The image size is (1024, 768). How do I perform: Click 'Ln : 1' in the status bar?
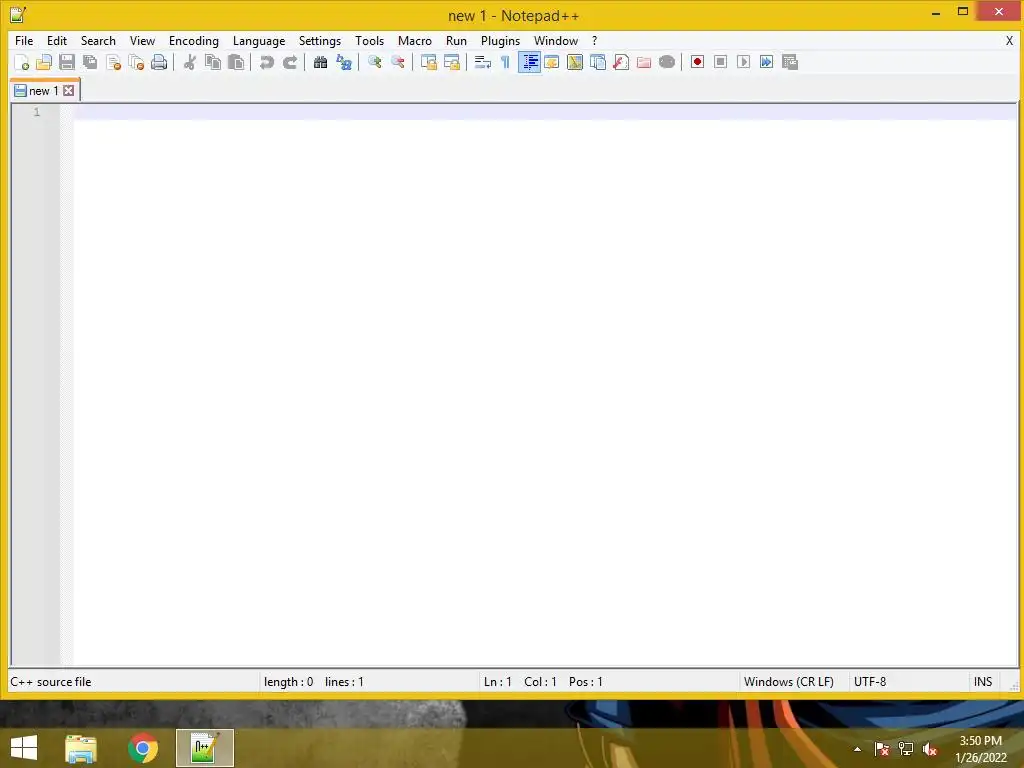coord(498,682)
